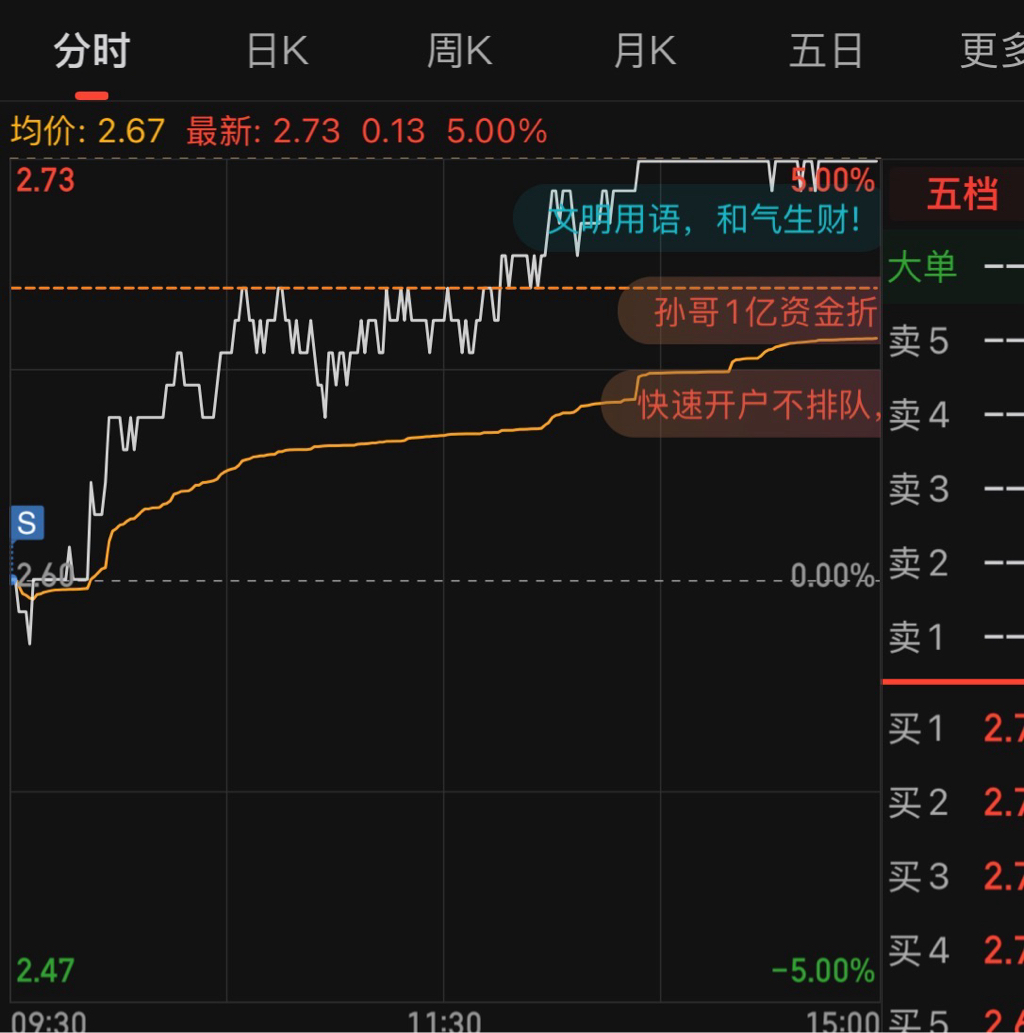Viewport: 1024px width, 1033px height.
Task: Select the 买1 bid price row
Action: (954, 729)
